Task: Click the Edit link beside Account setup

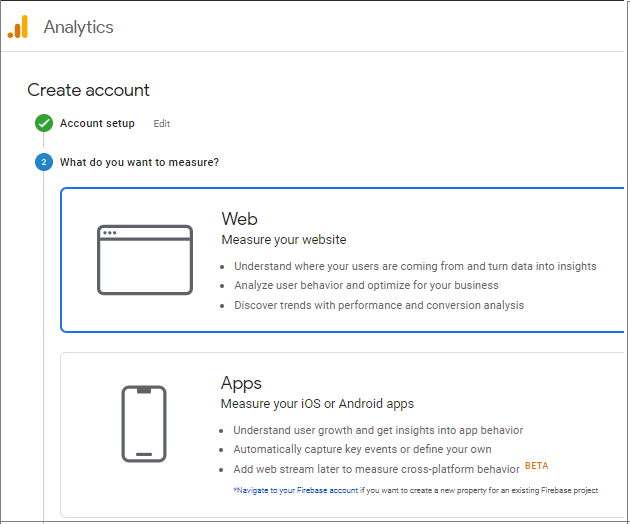Action: click(x=162, y=124)
